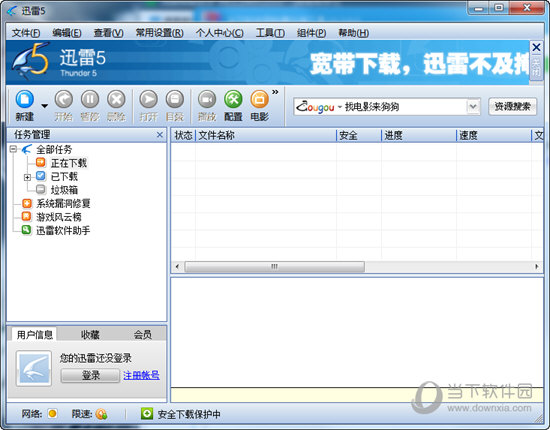Open the 查看(V) menu
The width and height of the screenshot is (550, 430).
coord(108,33)
